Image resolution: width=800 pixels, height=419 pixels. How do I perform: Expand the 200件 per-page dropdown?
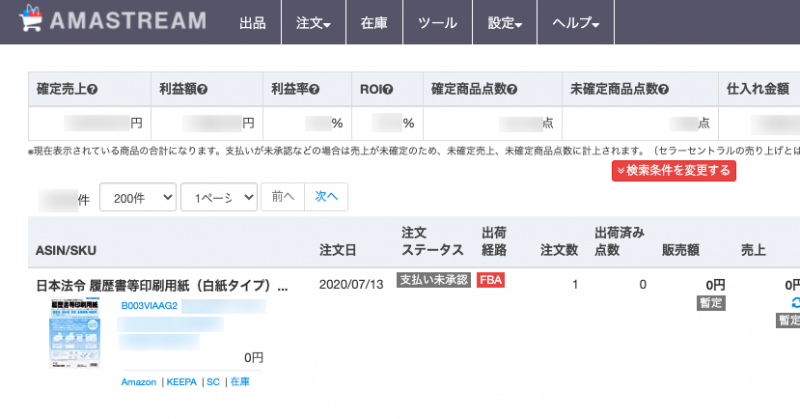138,197
